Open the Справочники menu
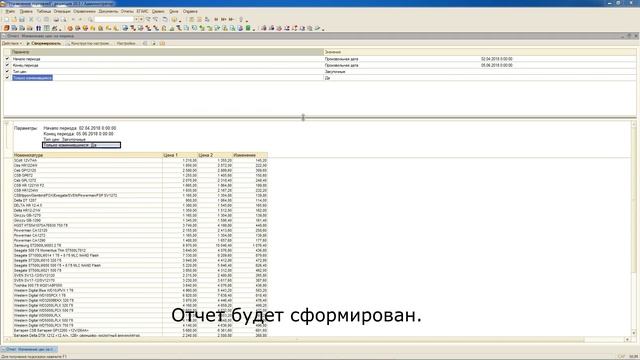 point(84,11)
